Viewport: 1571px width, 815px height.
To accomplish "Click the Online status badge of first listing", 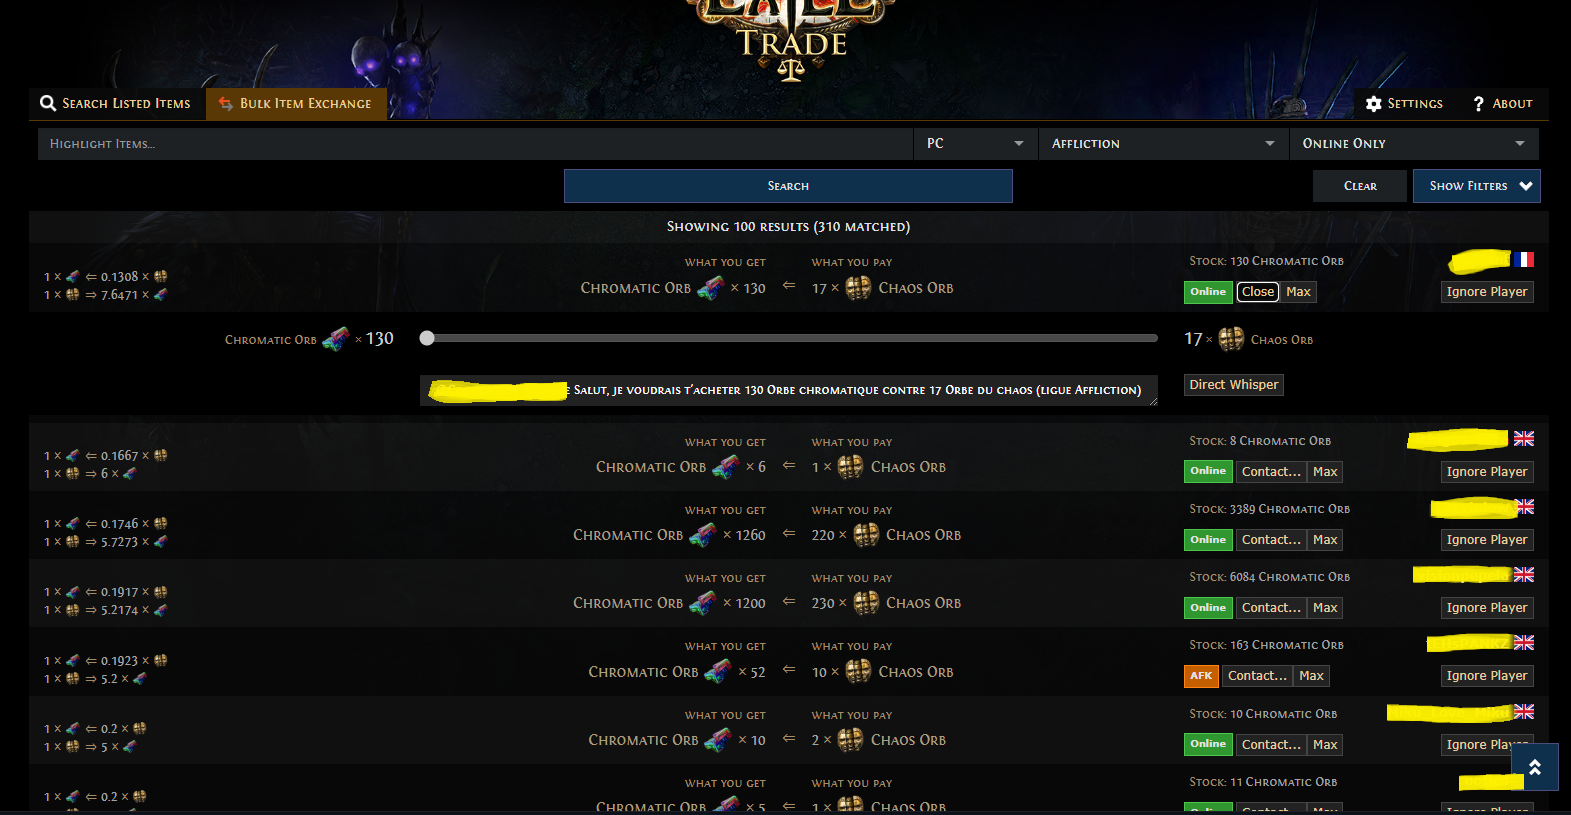I will click(1208, 292).
